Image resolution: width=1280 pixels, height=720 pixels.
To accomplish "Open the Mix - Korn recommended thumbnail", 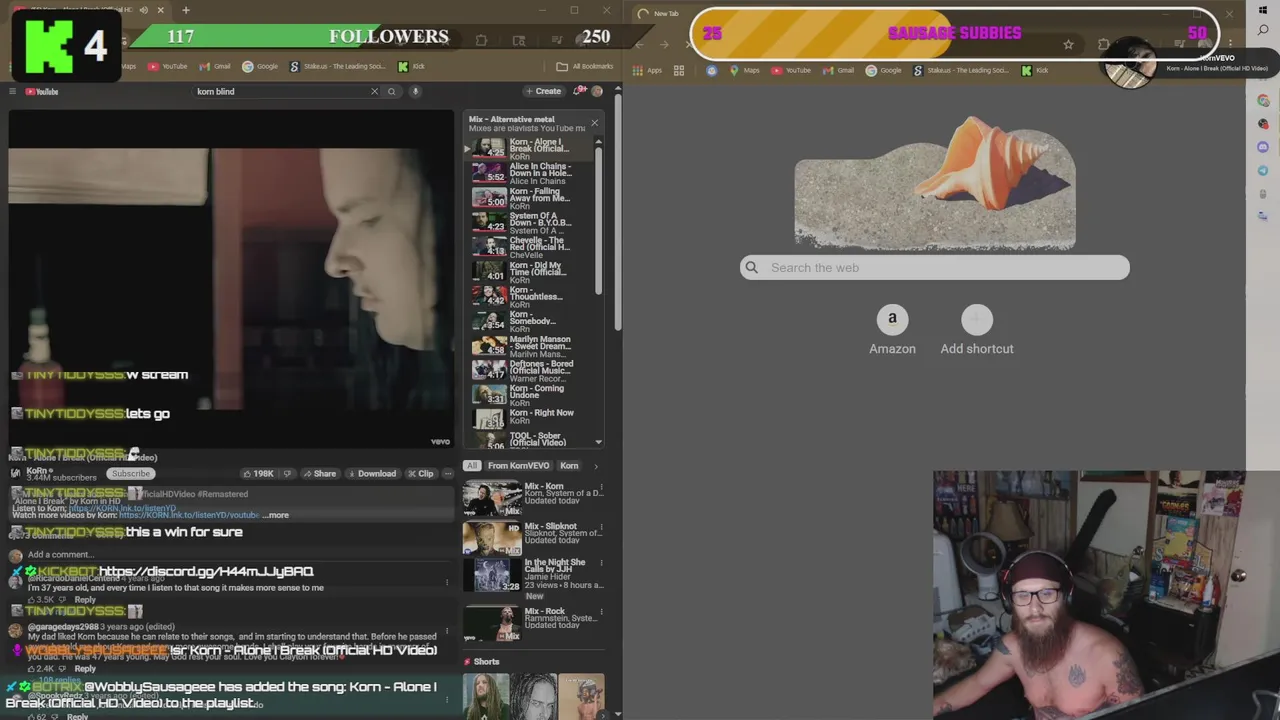I will [492, 499].
